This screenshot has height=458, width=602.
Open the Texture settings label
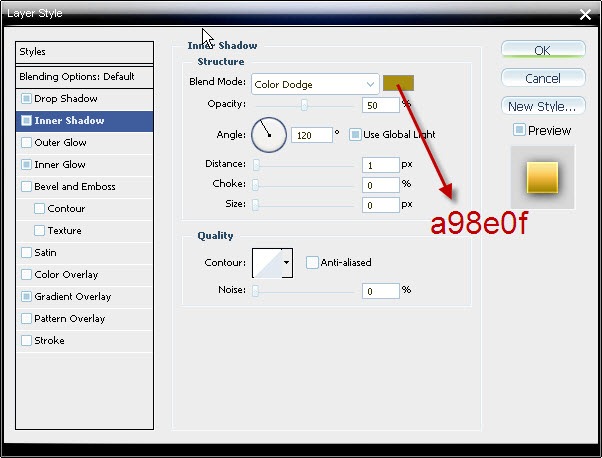tap(64, 231)
